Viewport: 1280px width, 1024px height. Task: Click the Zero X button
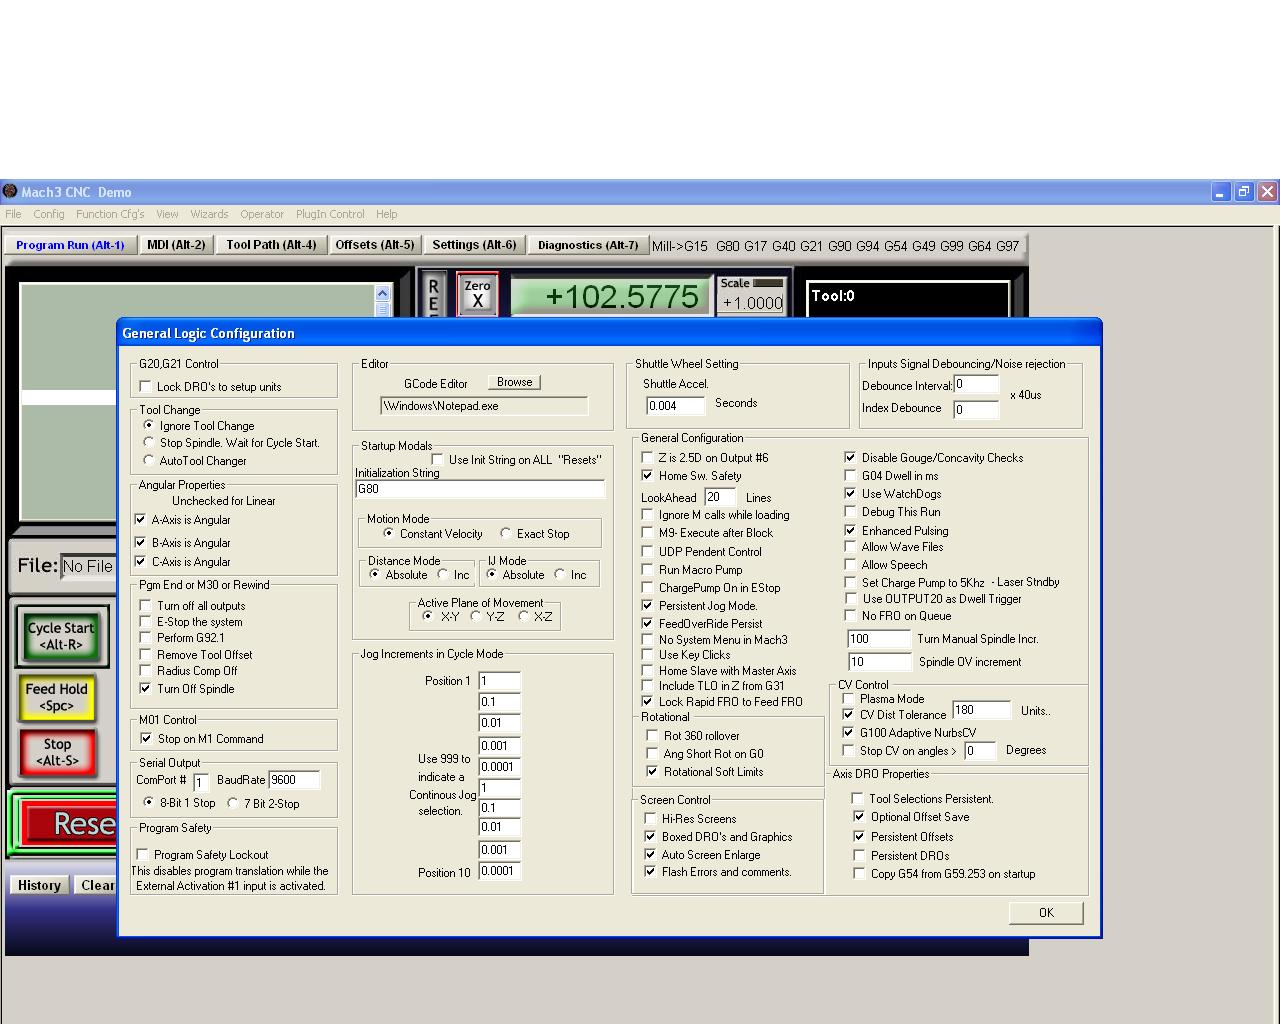pos(477,294)
